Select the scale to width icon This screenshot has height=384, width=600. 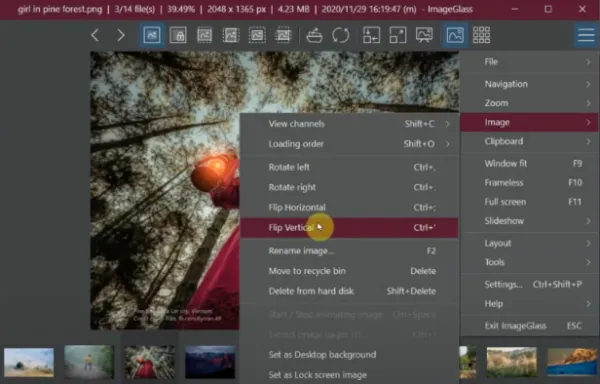coord(204,35)
